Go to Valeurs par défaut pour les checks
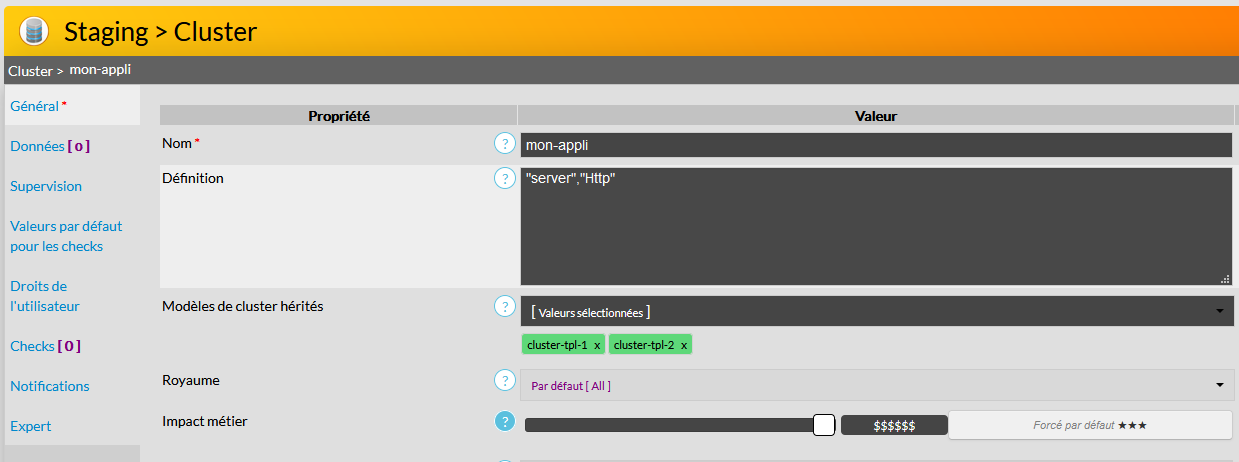 click(66, 236)
